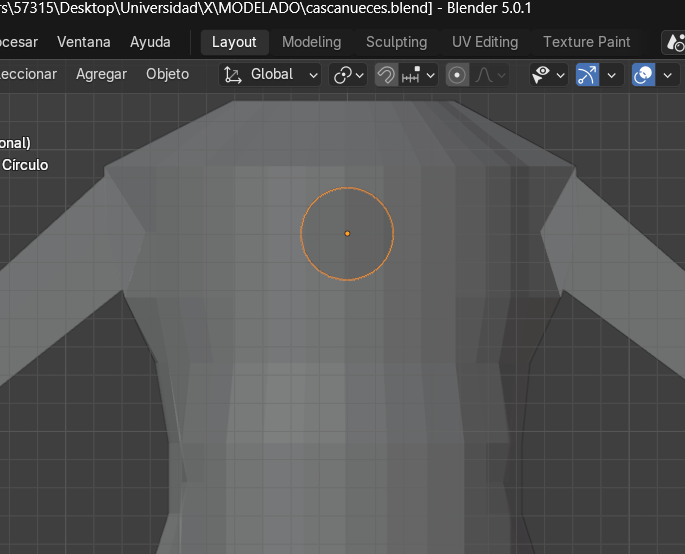Expand gizmo options dropdown arrow

pyautogui.click(x=612, y=75)
